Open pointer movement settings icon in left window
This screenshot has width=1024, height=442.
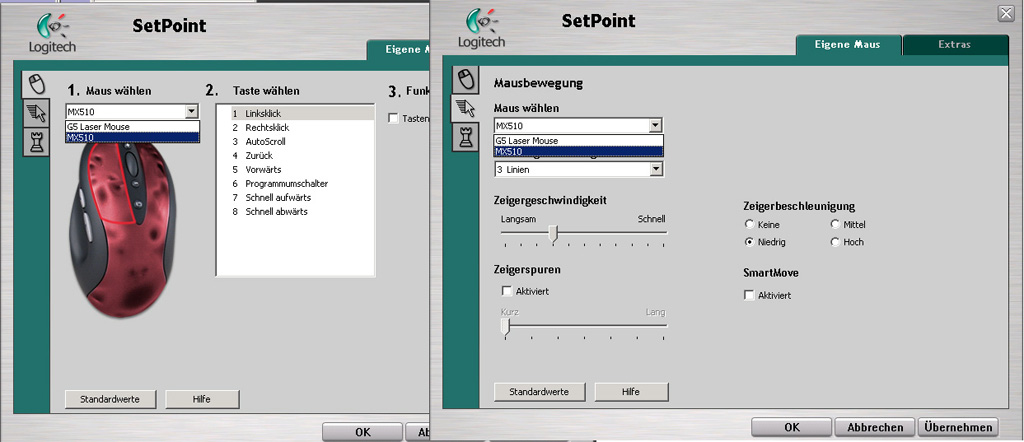[36, 113]
